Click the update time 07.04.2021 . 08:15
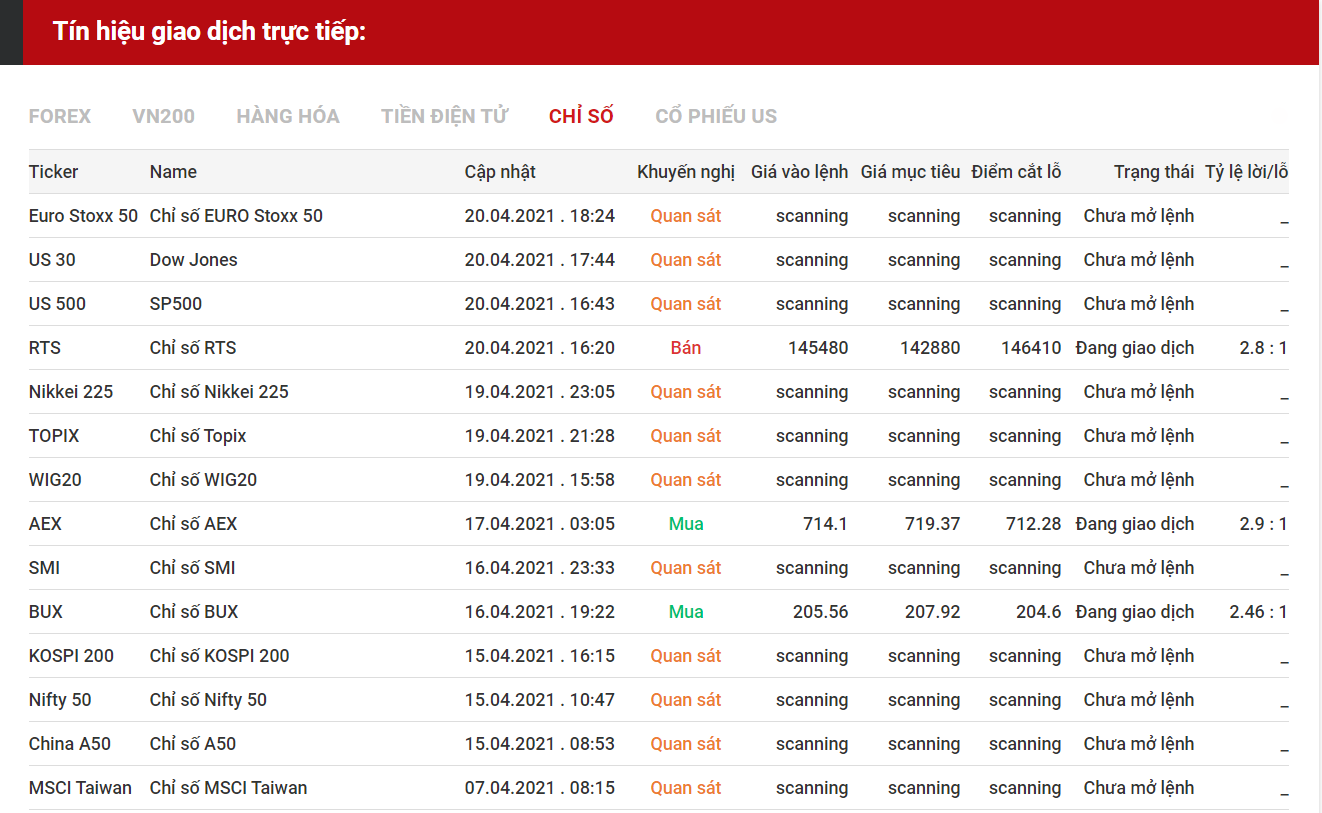Screen dimensions: 1322x813 coord(540,788)
